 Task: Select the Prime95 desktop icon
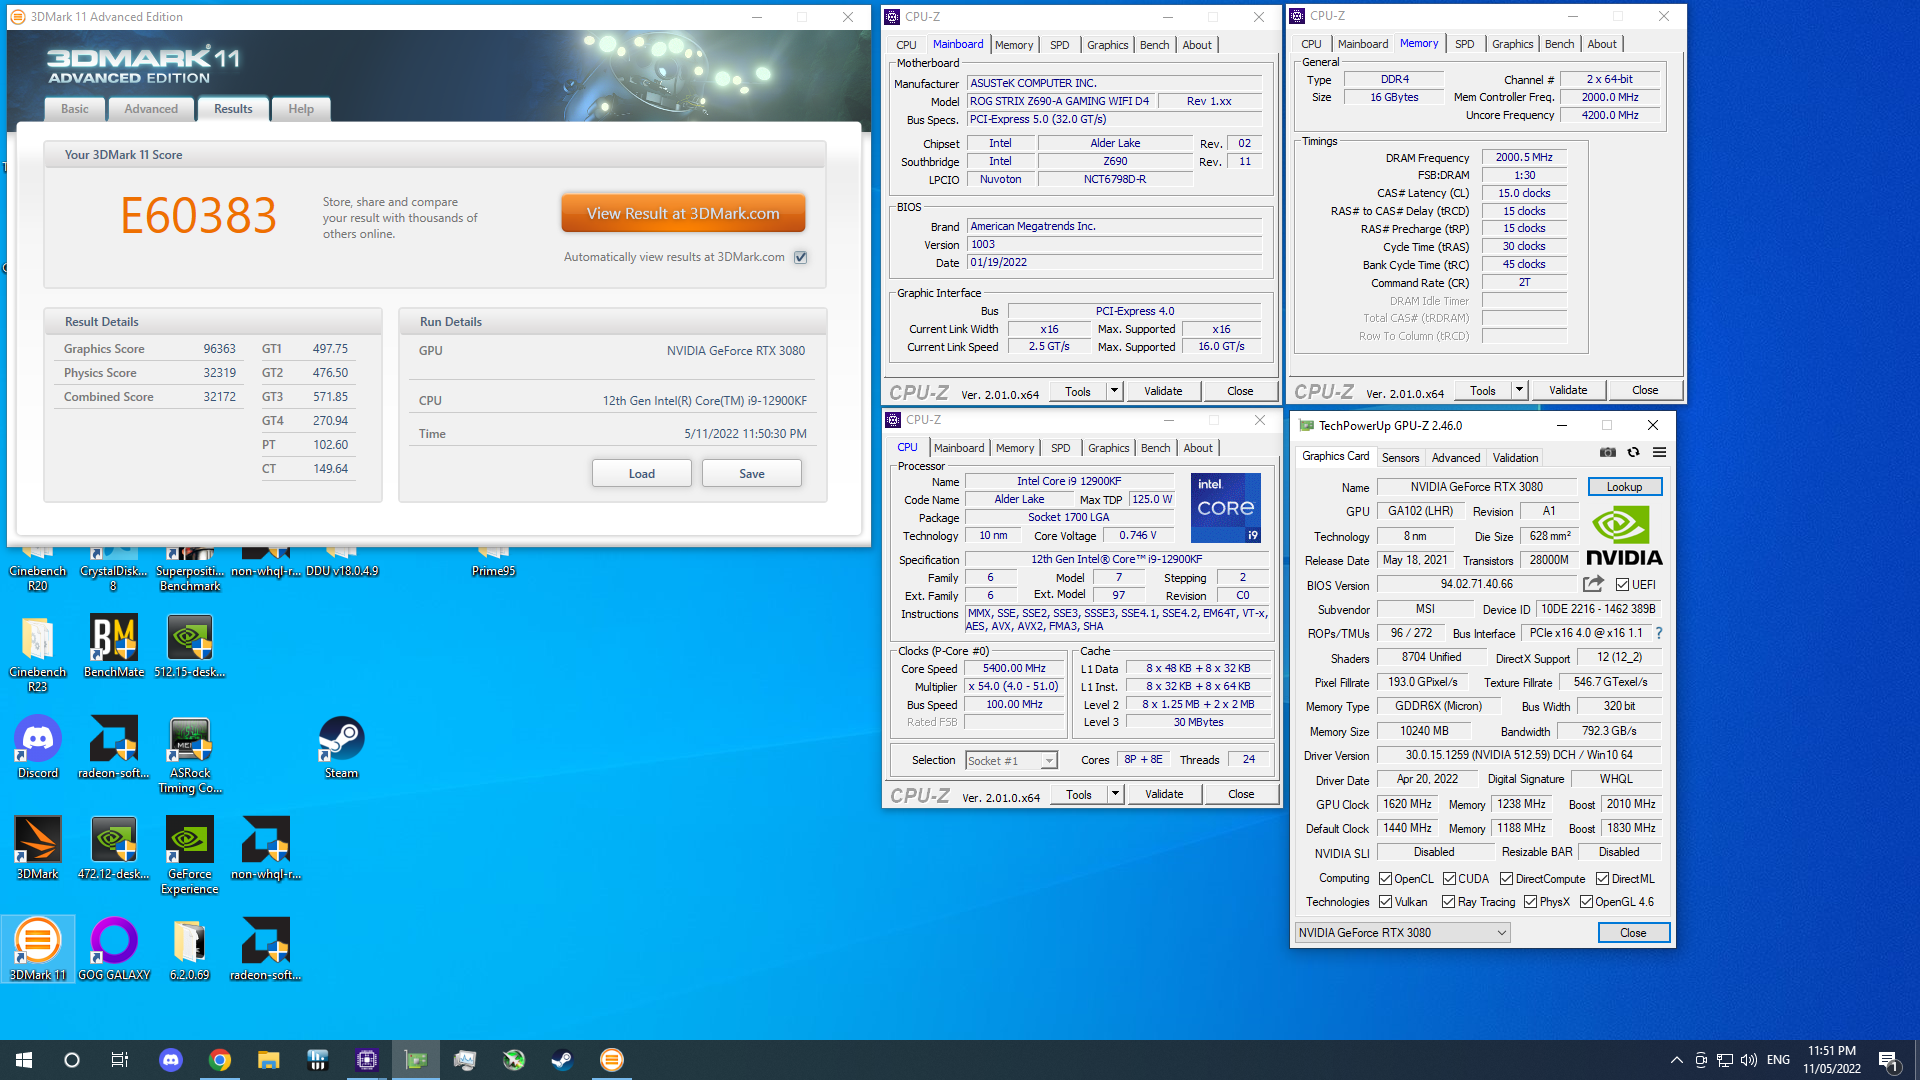point(493,562)
